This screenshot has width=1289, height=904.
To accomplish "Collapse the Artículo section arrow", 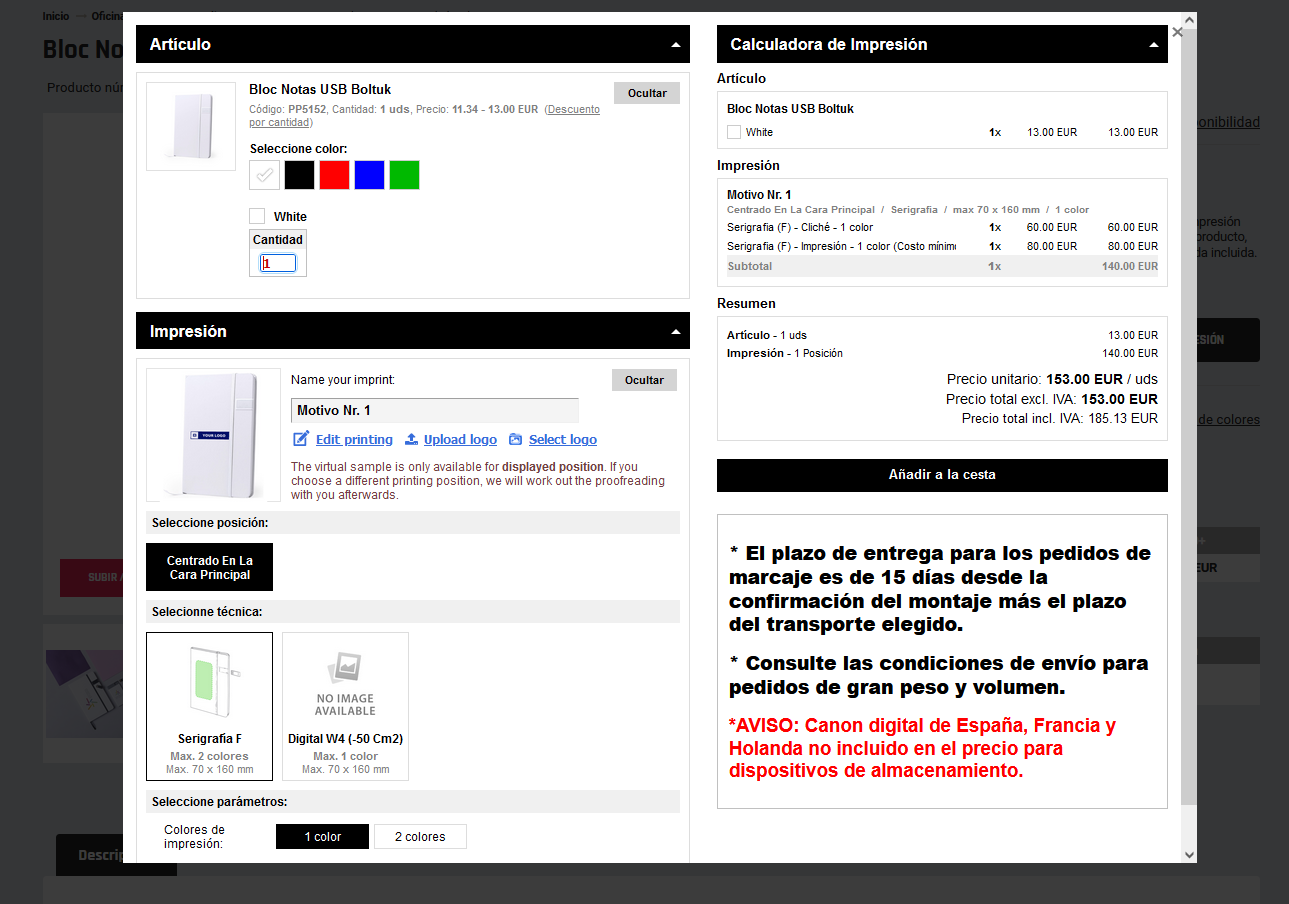I will point(676,45).
